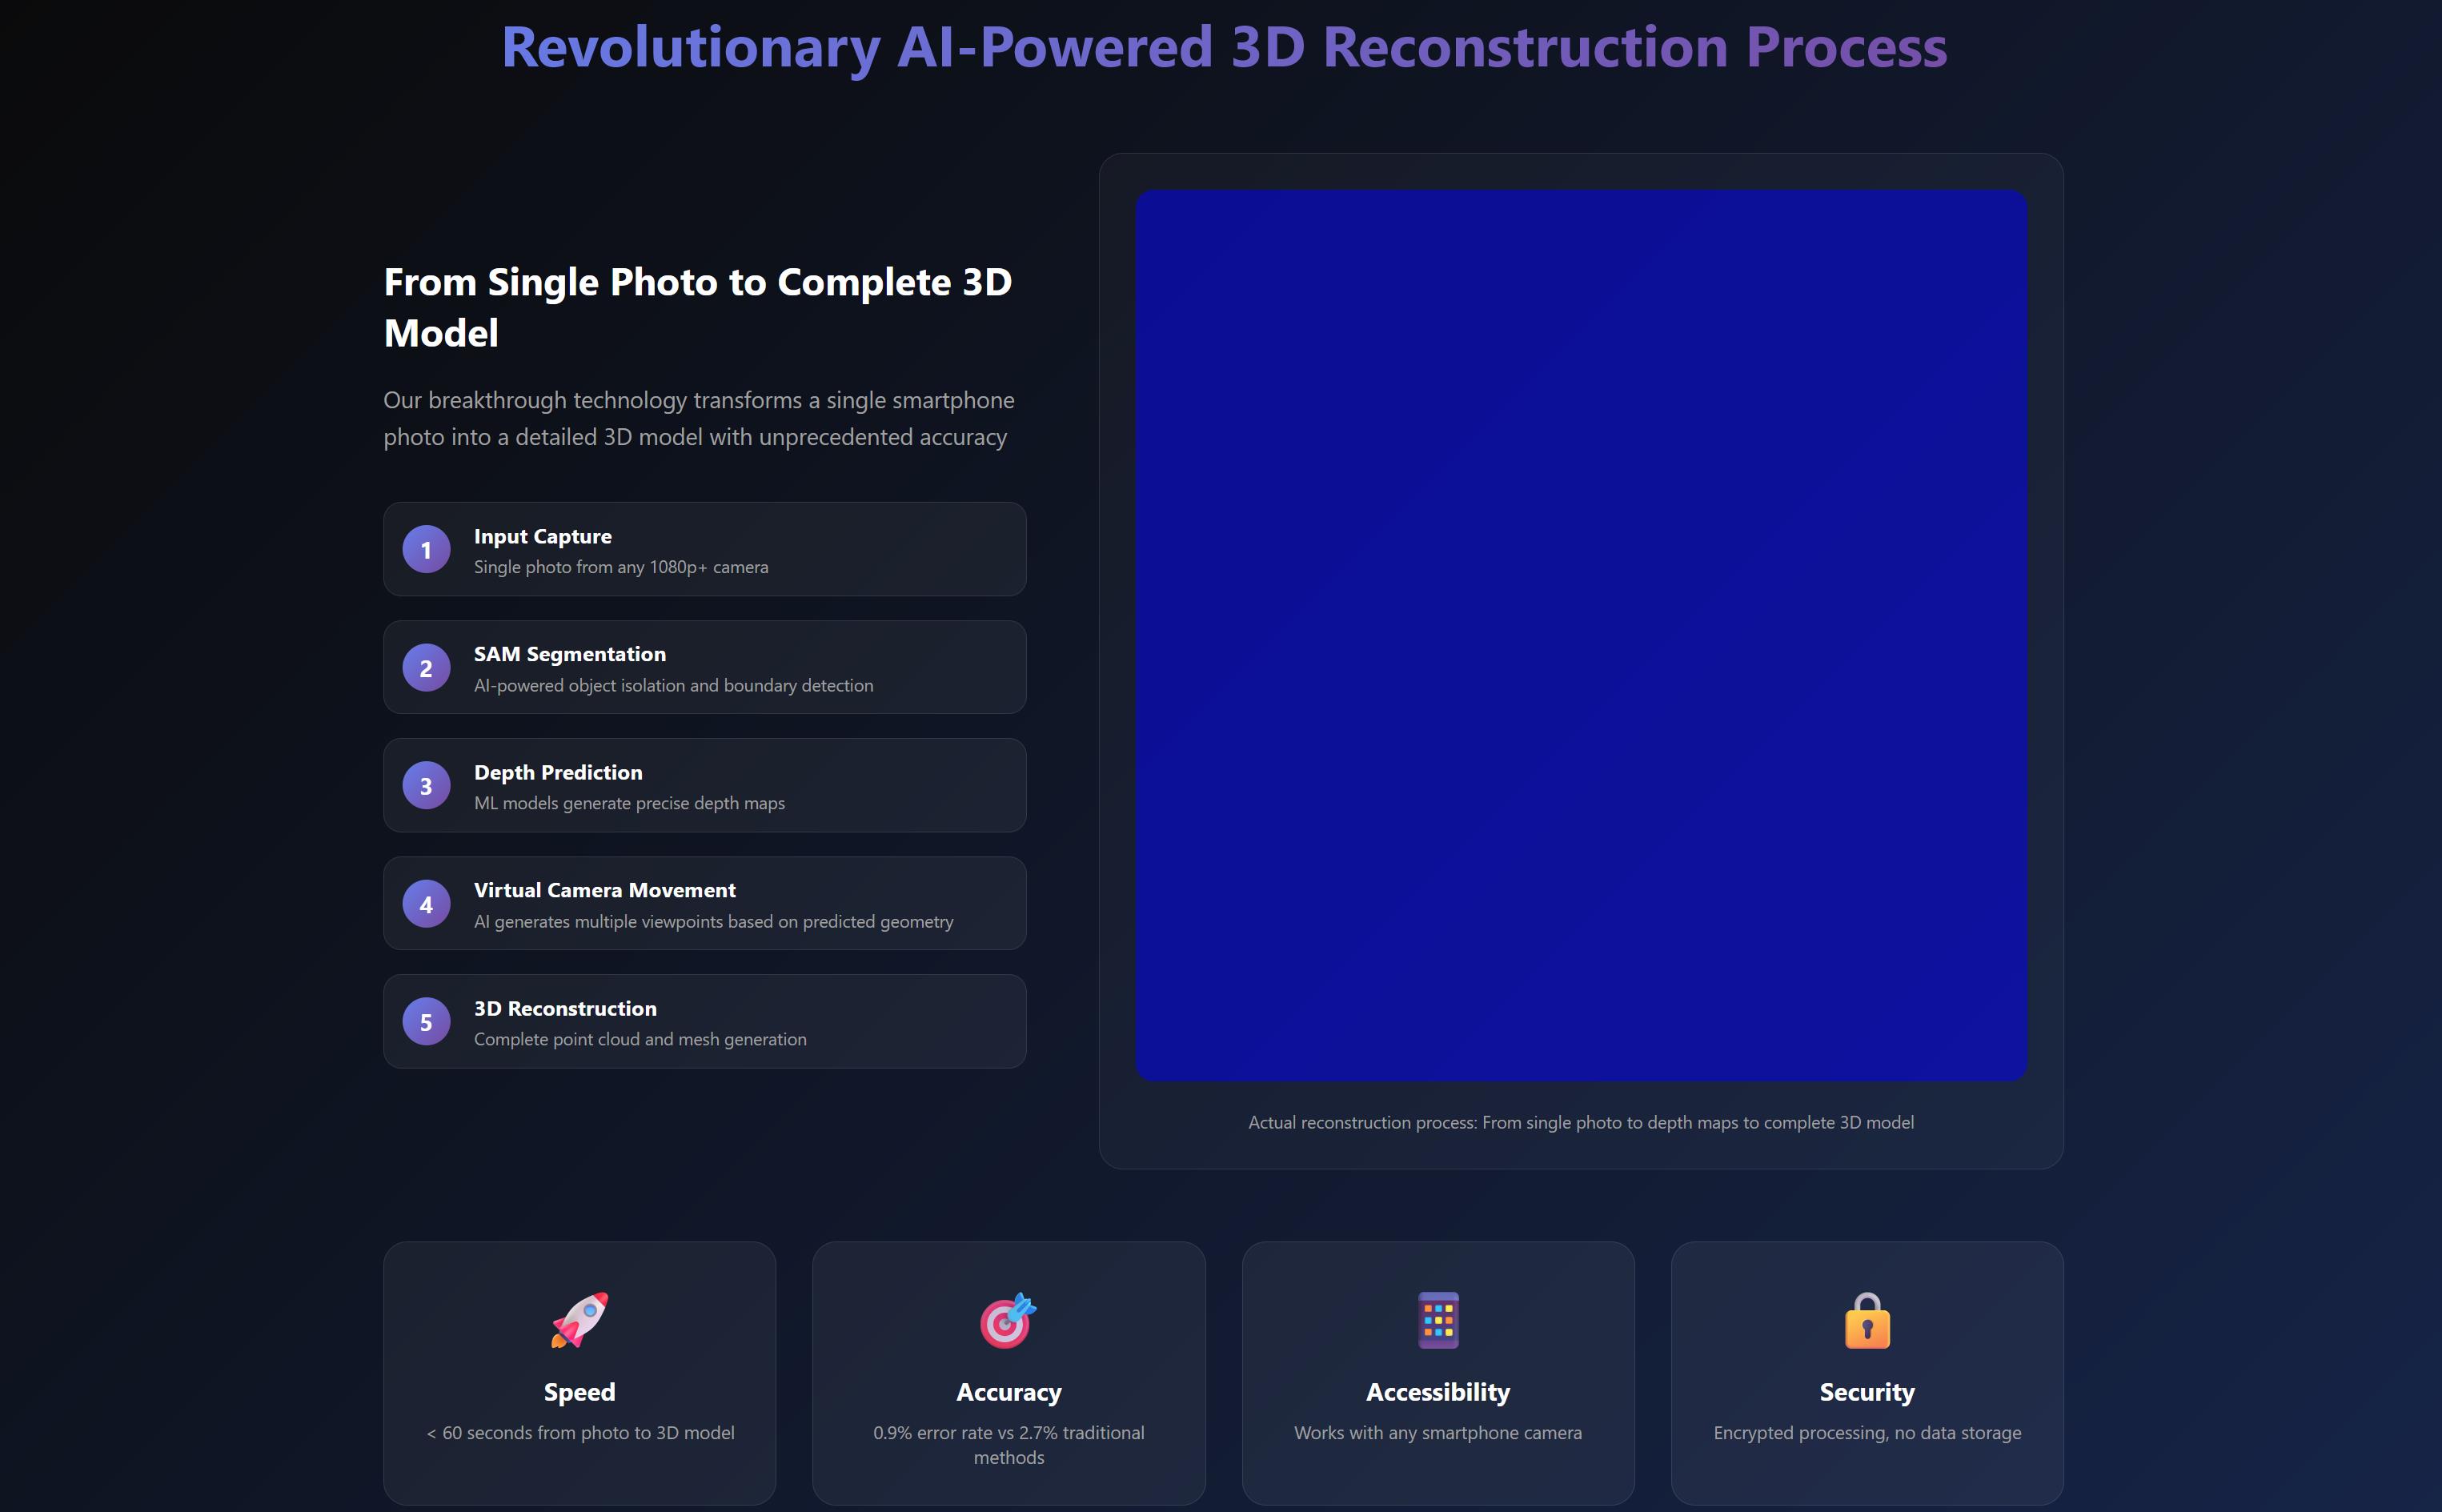Click the padlock Security icon

click(1867, 1320)
